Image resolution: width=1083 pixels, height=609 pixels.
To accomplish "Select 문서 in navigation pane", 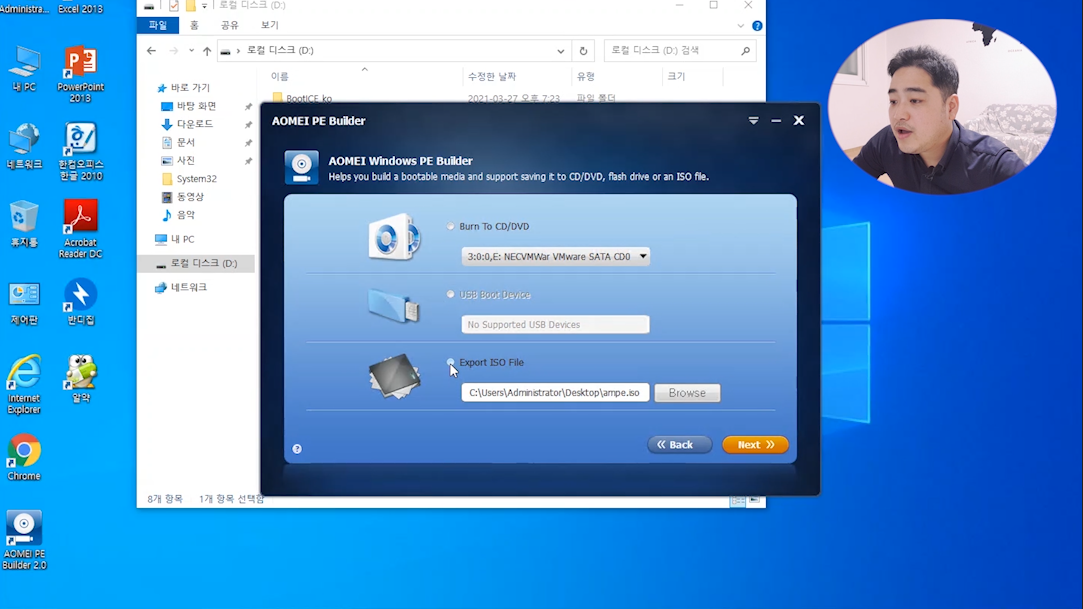I will (178, 142).
